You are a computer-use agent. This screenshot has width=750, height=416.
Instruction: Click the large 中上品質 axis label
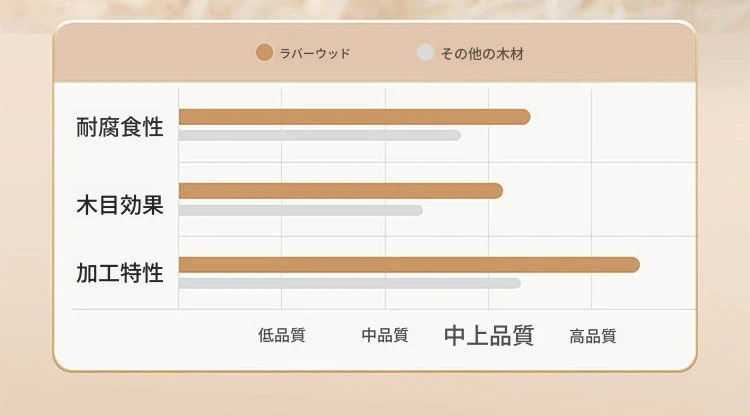pyautogui.click(x=489, y=335)
